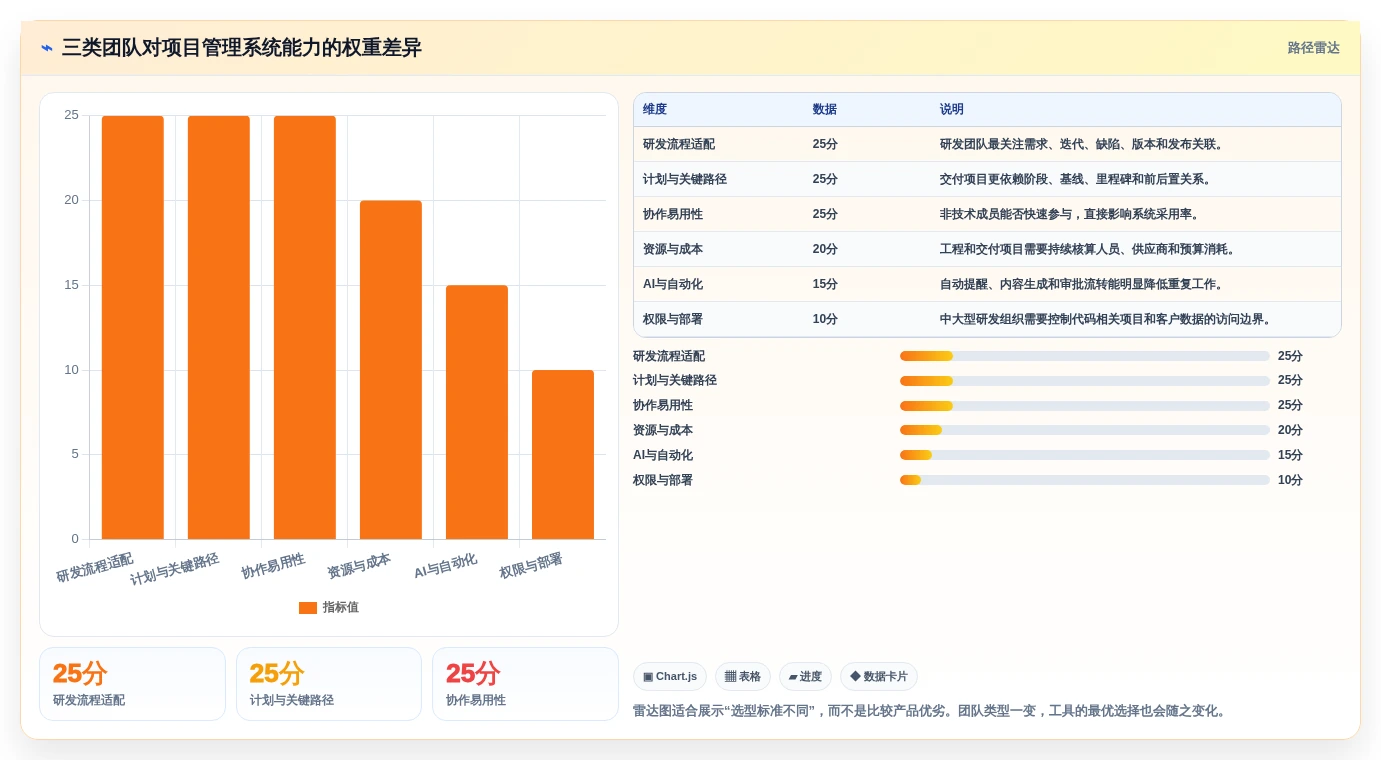Click the 资源与成本 progress bar

coord(1085,430)
